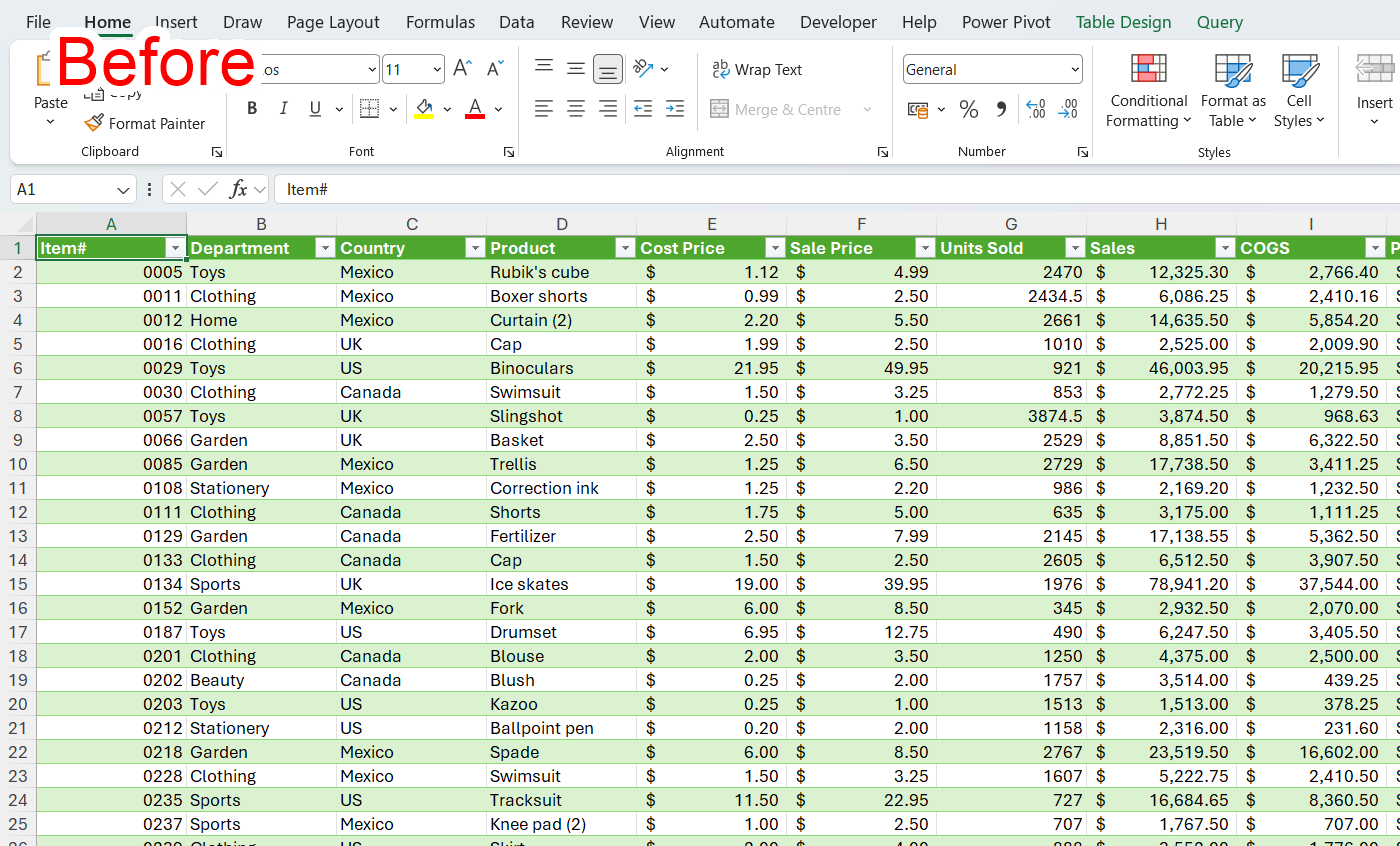The height and width of the screenshot is (846, 1400).
Task: Click the Accounting number format icon
Action: 917,109
